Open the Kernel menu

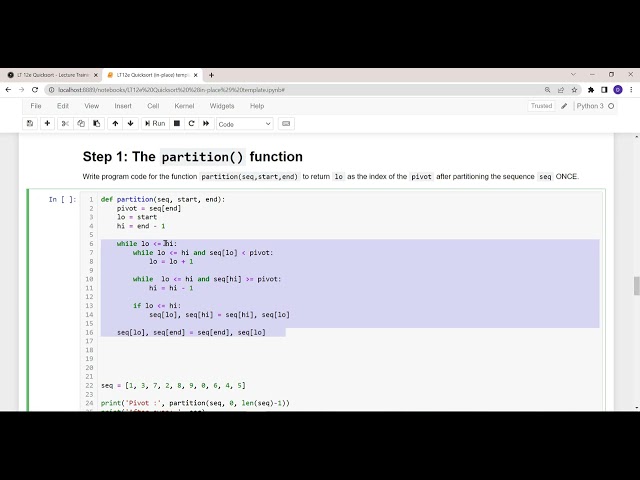(184, 106)
